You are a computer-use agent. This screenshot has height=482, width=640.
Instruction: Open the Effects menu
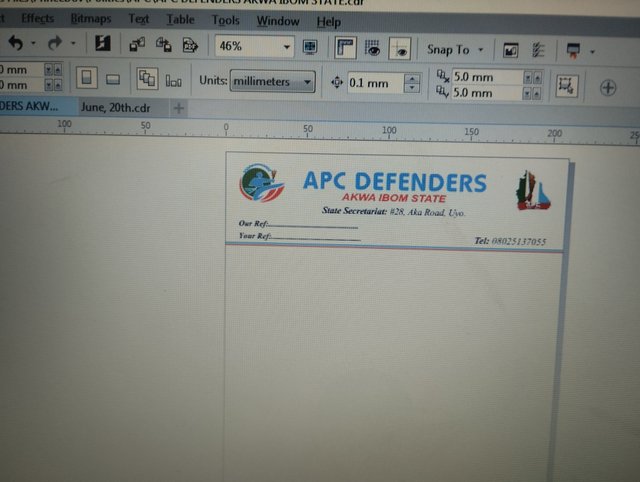38,18
